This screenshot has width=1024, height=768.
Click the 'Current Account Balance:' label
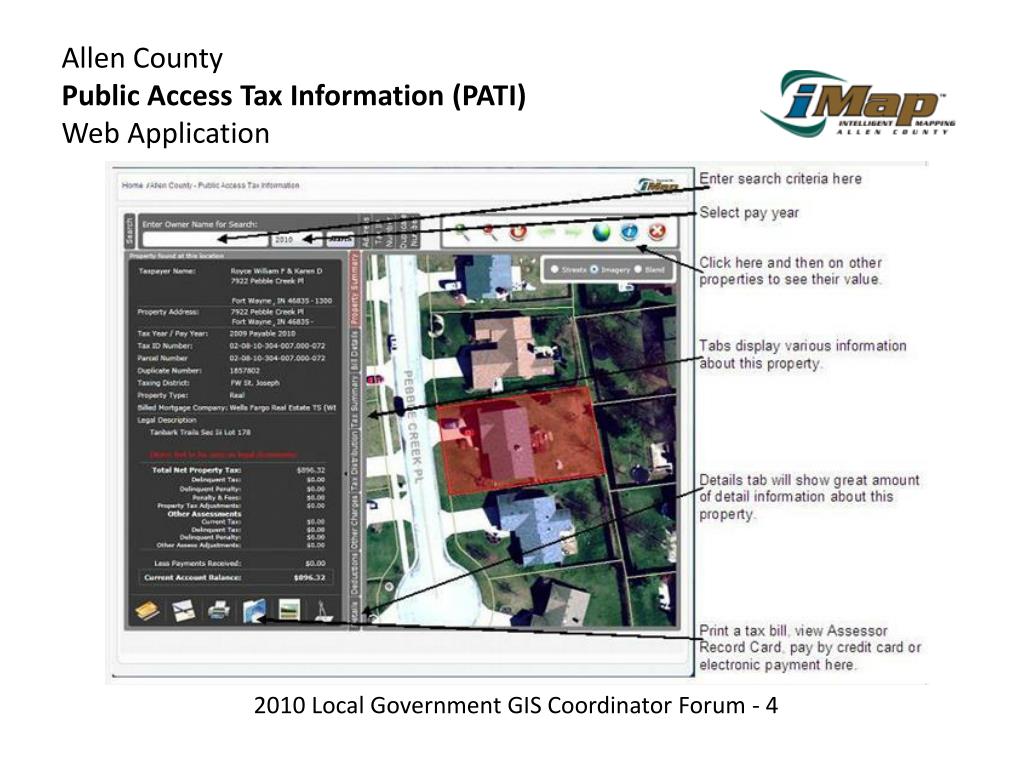[x=193, y=577]
